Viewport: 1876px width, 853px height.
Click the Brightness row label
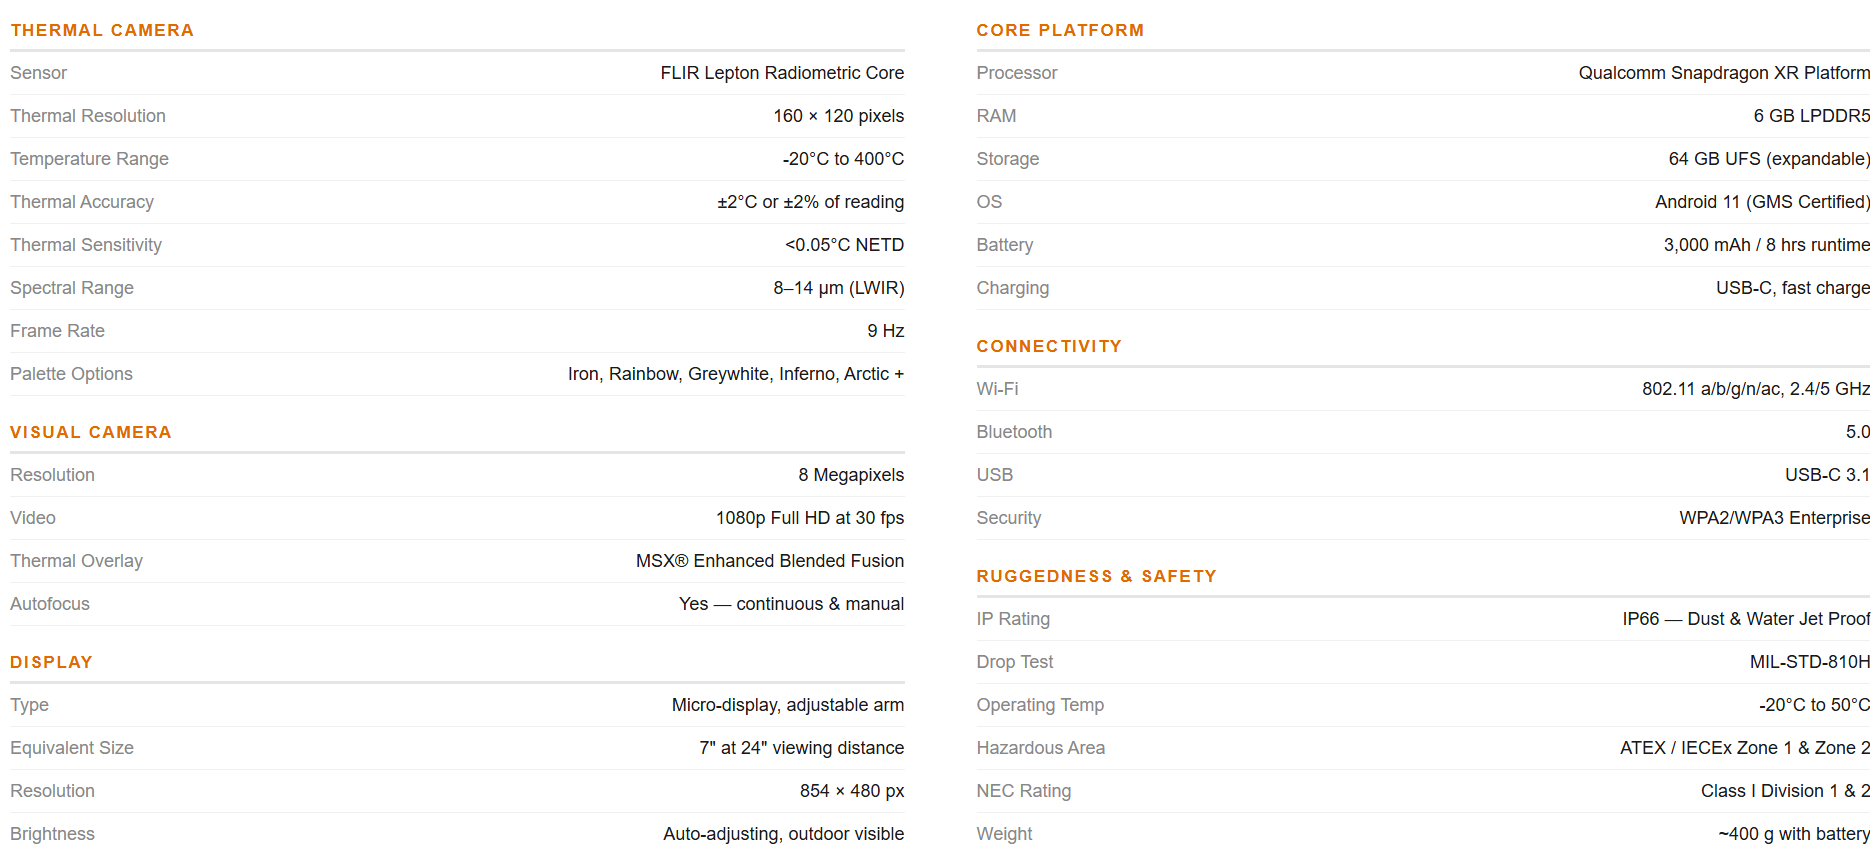point(52,834)
